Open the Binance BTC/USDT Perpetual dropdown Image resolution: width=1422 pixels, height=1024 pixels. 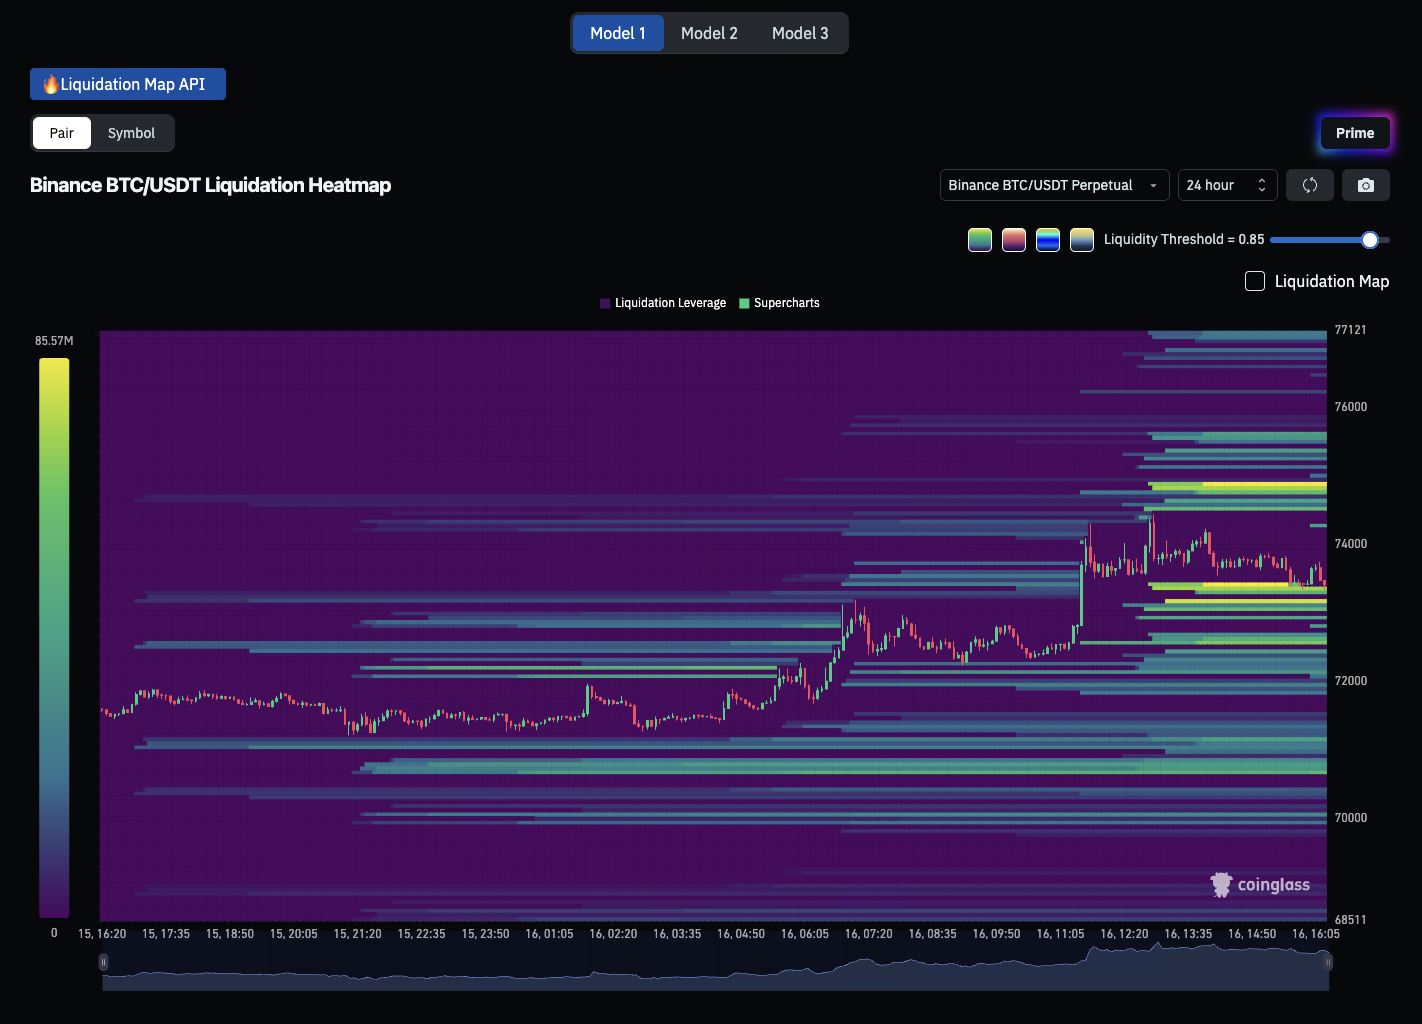click(1054, 185)
